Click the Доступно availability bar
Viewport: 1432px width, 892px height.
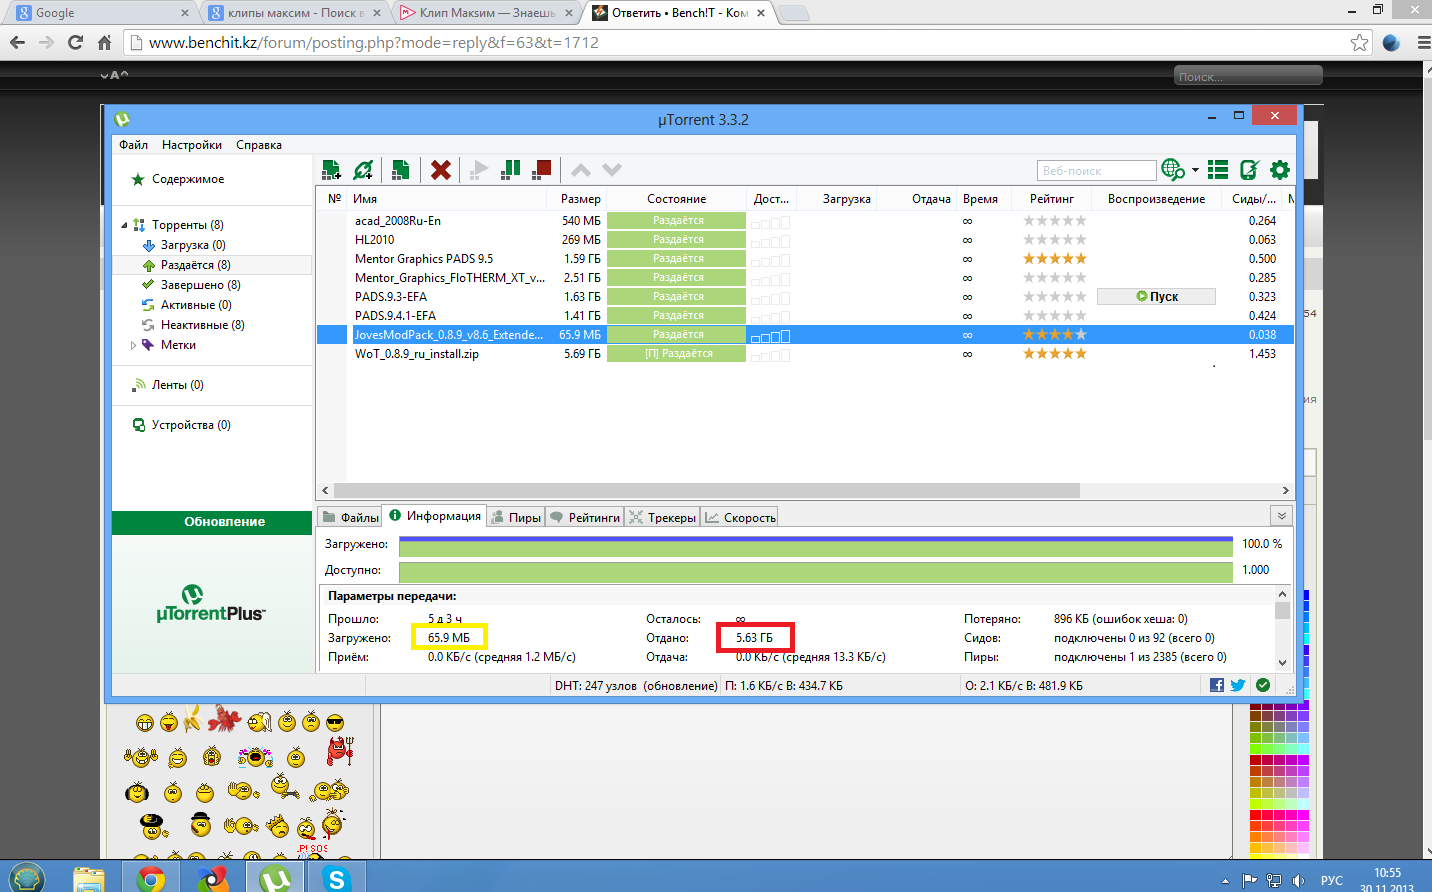click(x=816, y=571)
